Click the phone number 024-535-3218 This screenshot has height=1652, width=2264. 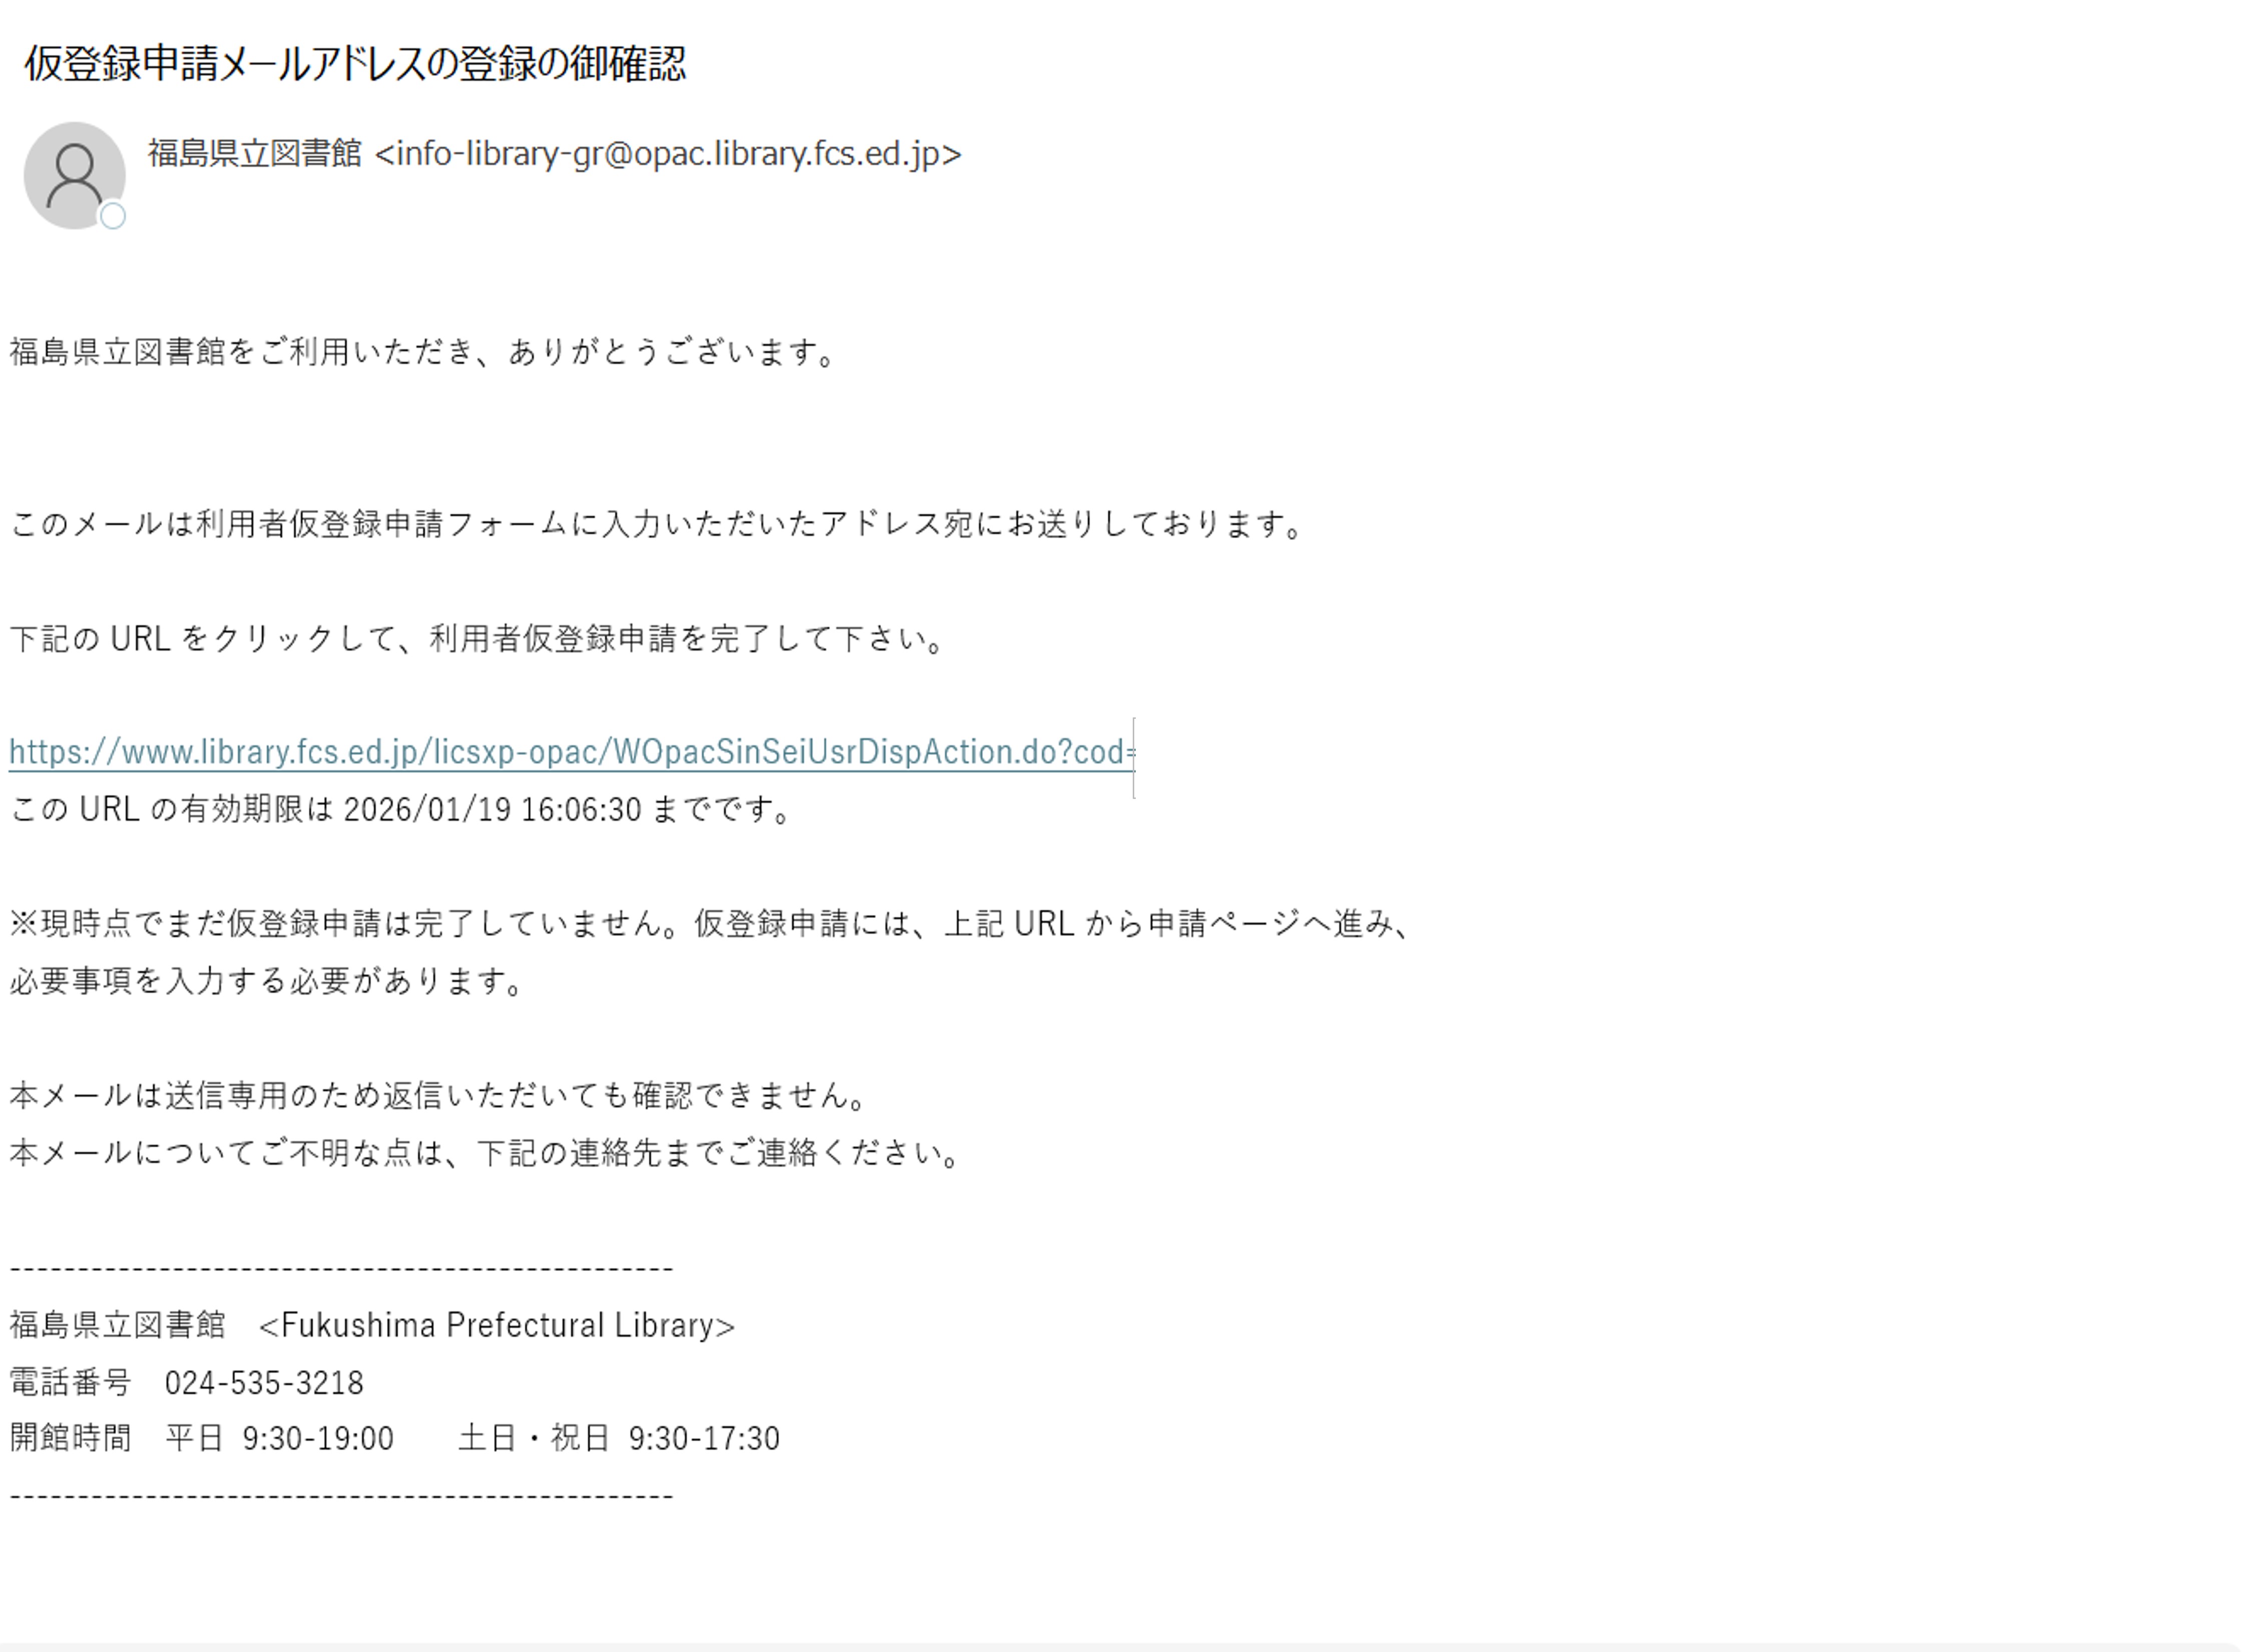(x=264, y=1383)
